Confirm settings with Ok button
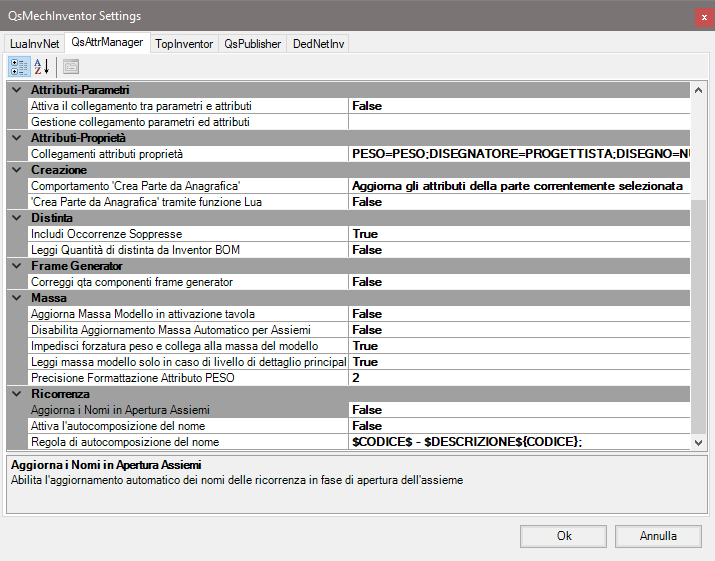 tap(563, 536)
